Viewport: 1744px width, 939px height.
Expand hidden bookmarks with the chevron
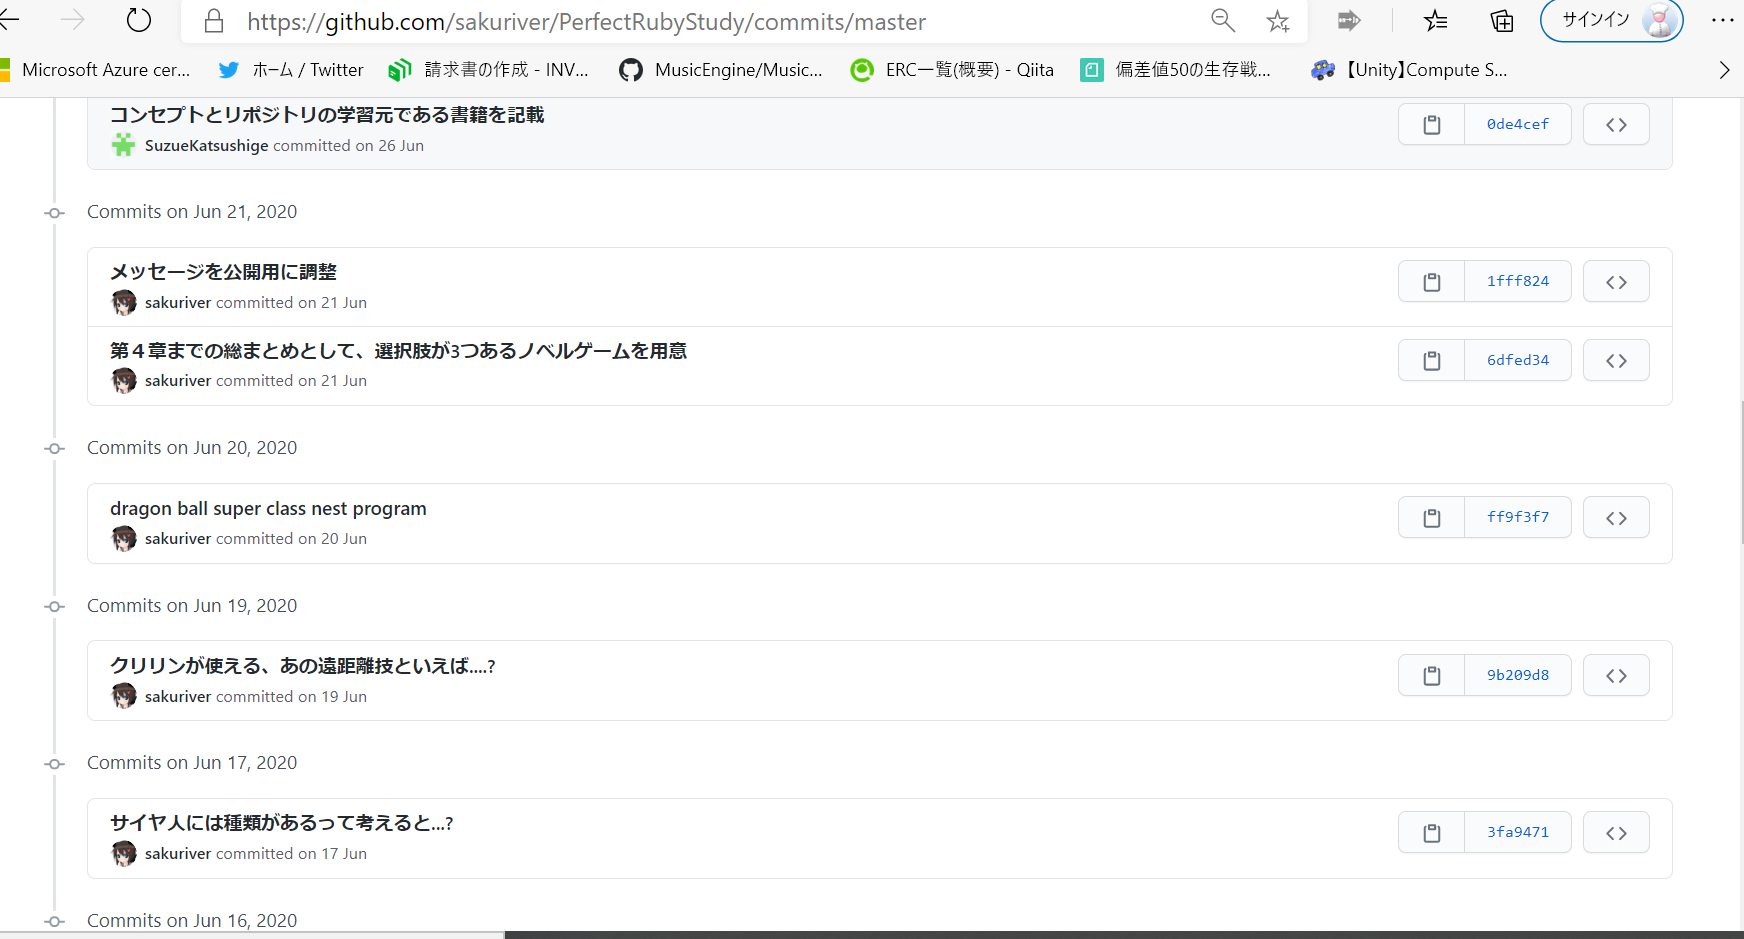coord(1723,69)
